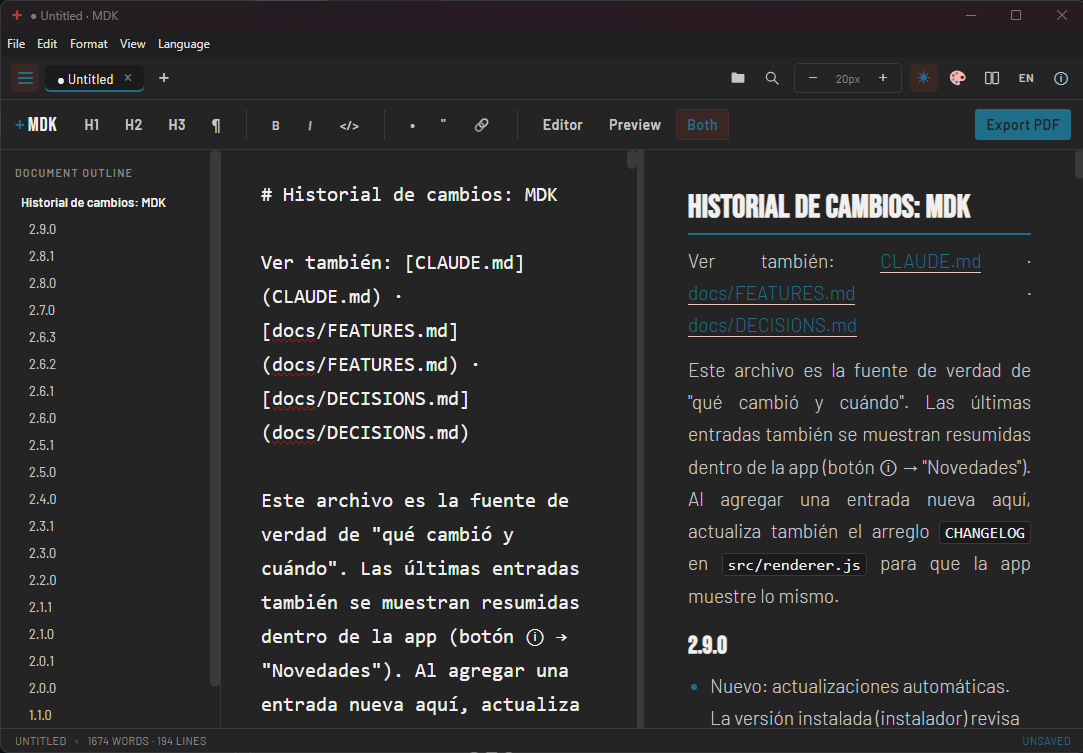Toggle the sidebar hamburger menu
1083x753 pixels.
click(26, 78)
